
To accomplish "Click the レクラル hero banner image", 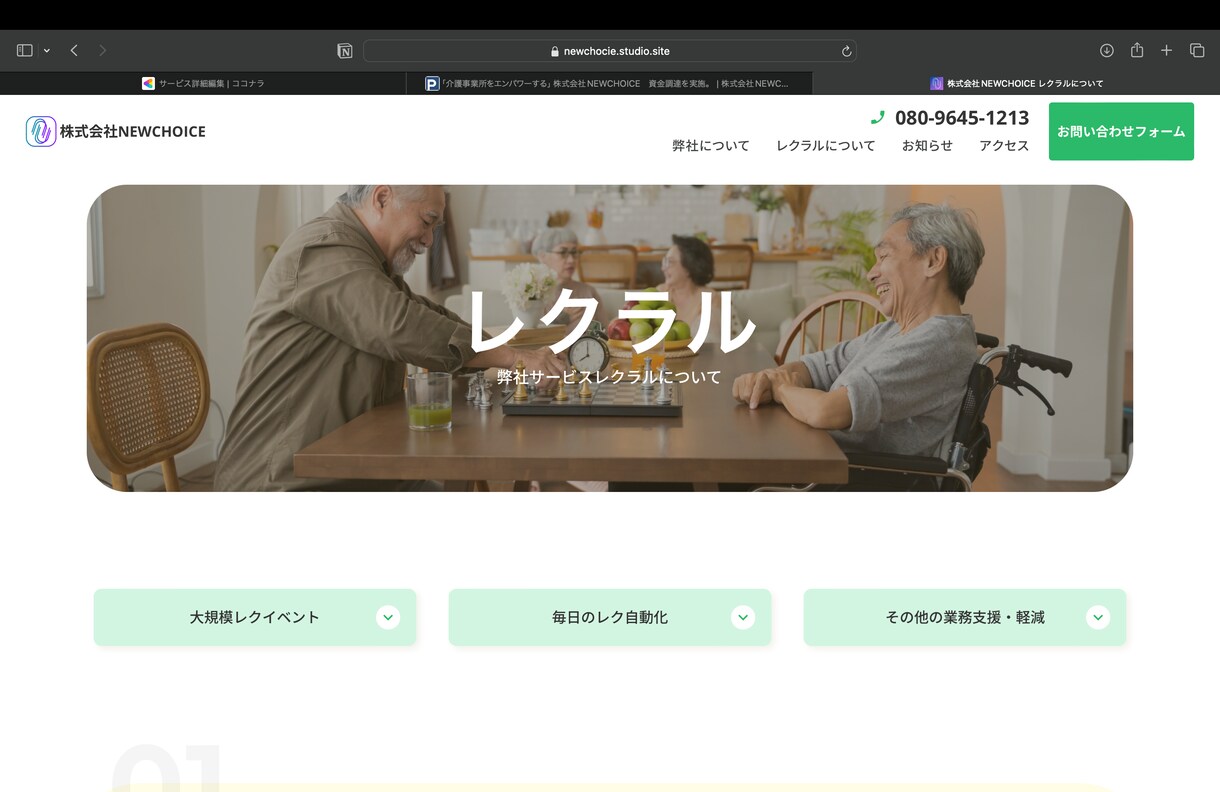I will pyautogui.click(x=610, y=338).
